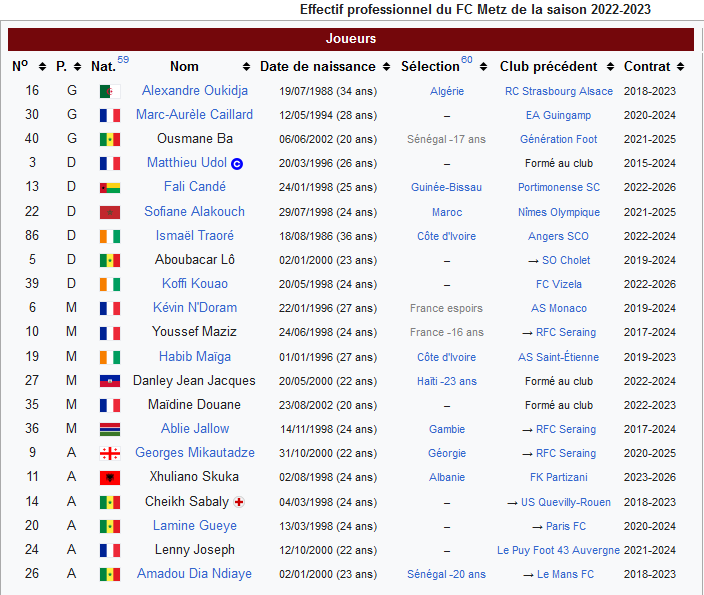
Task: Open the RC Strasbourg Alsace club link
Action: coord(559,91)
